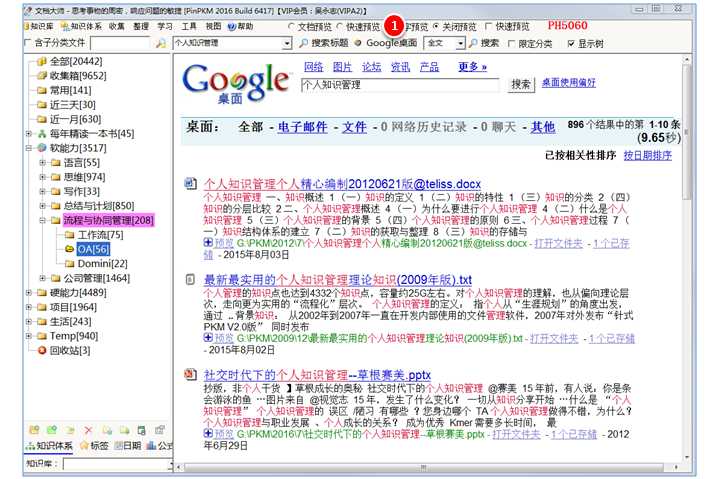Click the Word document icon beside teliss.docx result
Viewport: 720px width, 479px height.
pyautogui.click(x=190, y=184)
